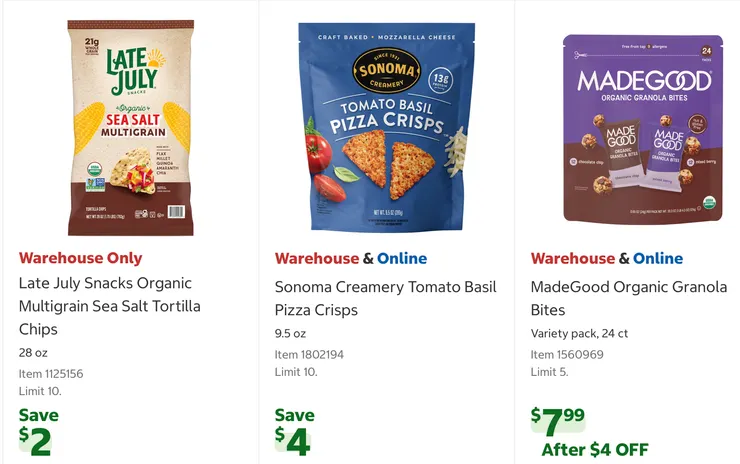Click the $7.99 price
This screenshot has width=740, height=464.
pyautogui.click(x=558, y=420)
